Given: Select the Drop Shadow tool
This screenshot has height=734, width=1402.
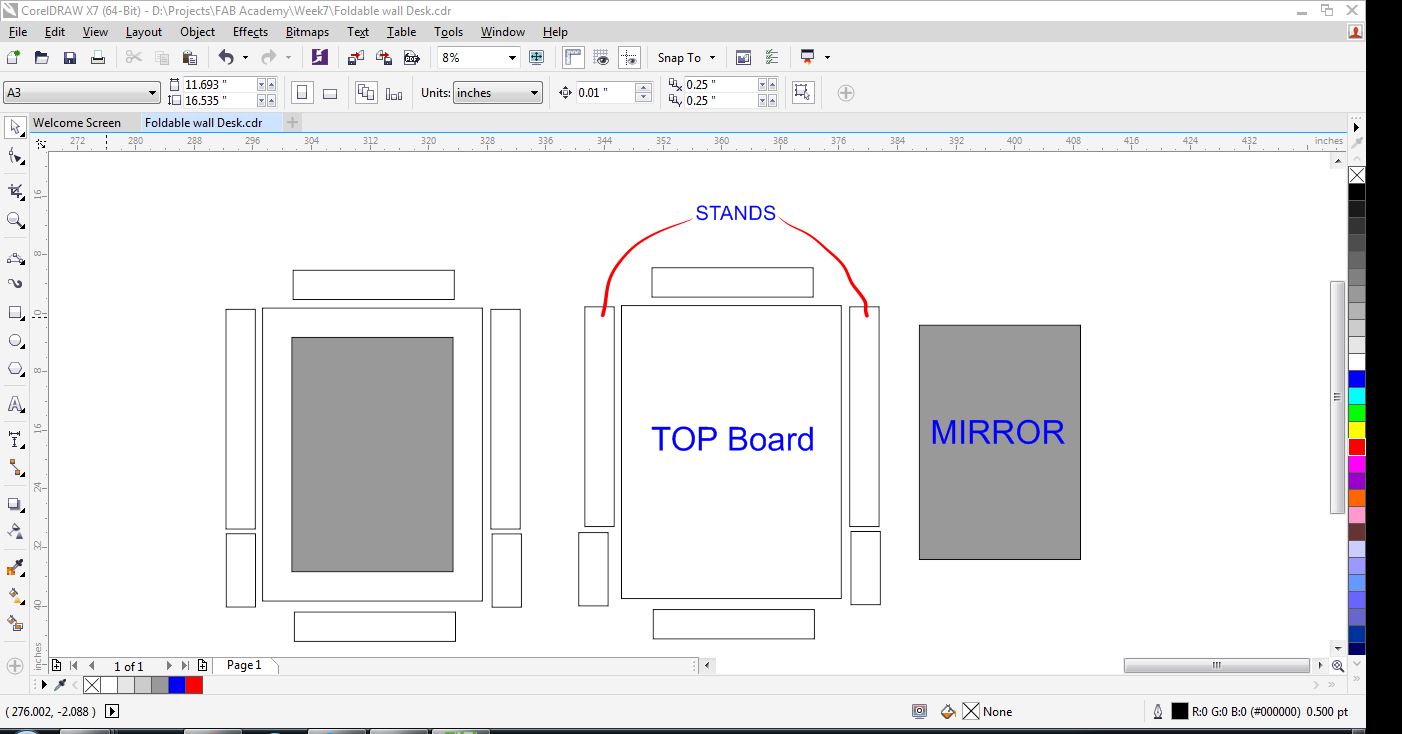Looking at the screenshot, I should tap(15, 505).
